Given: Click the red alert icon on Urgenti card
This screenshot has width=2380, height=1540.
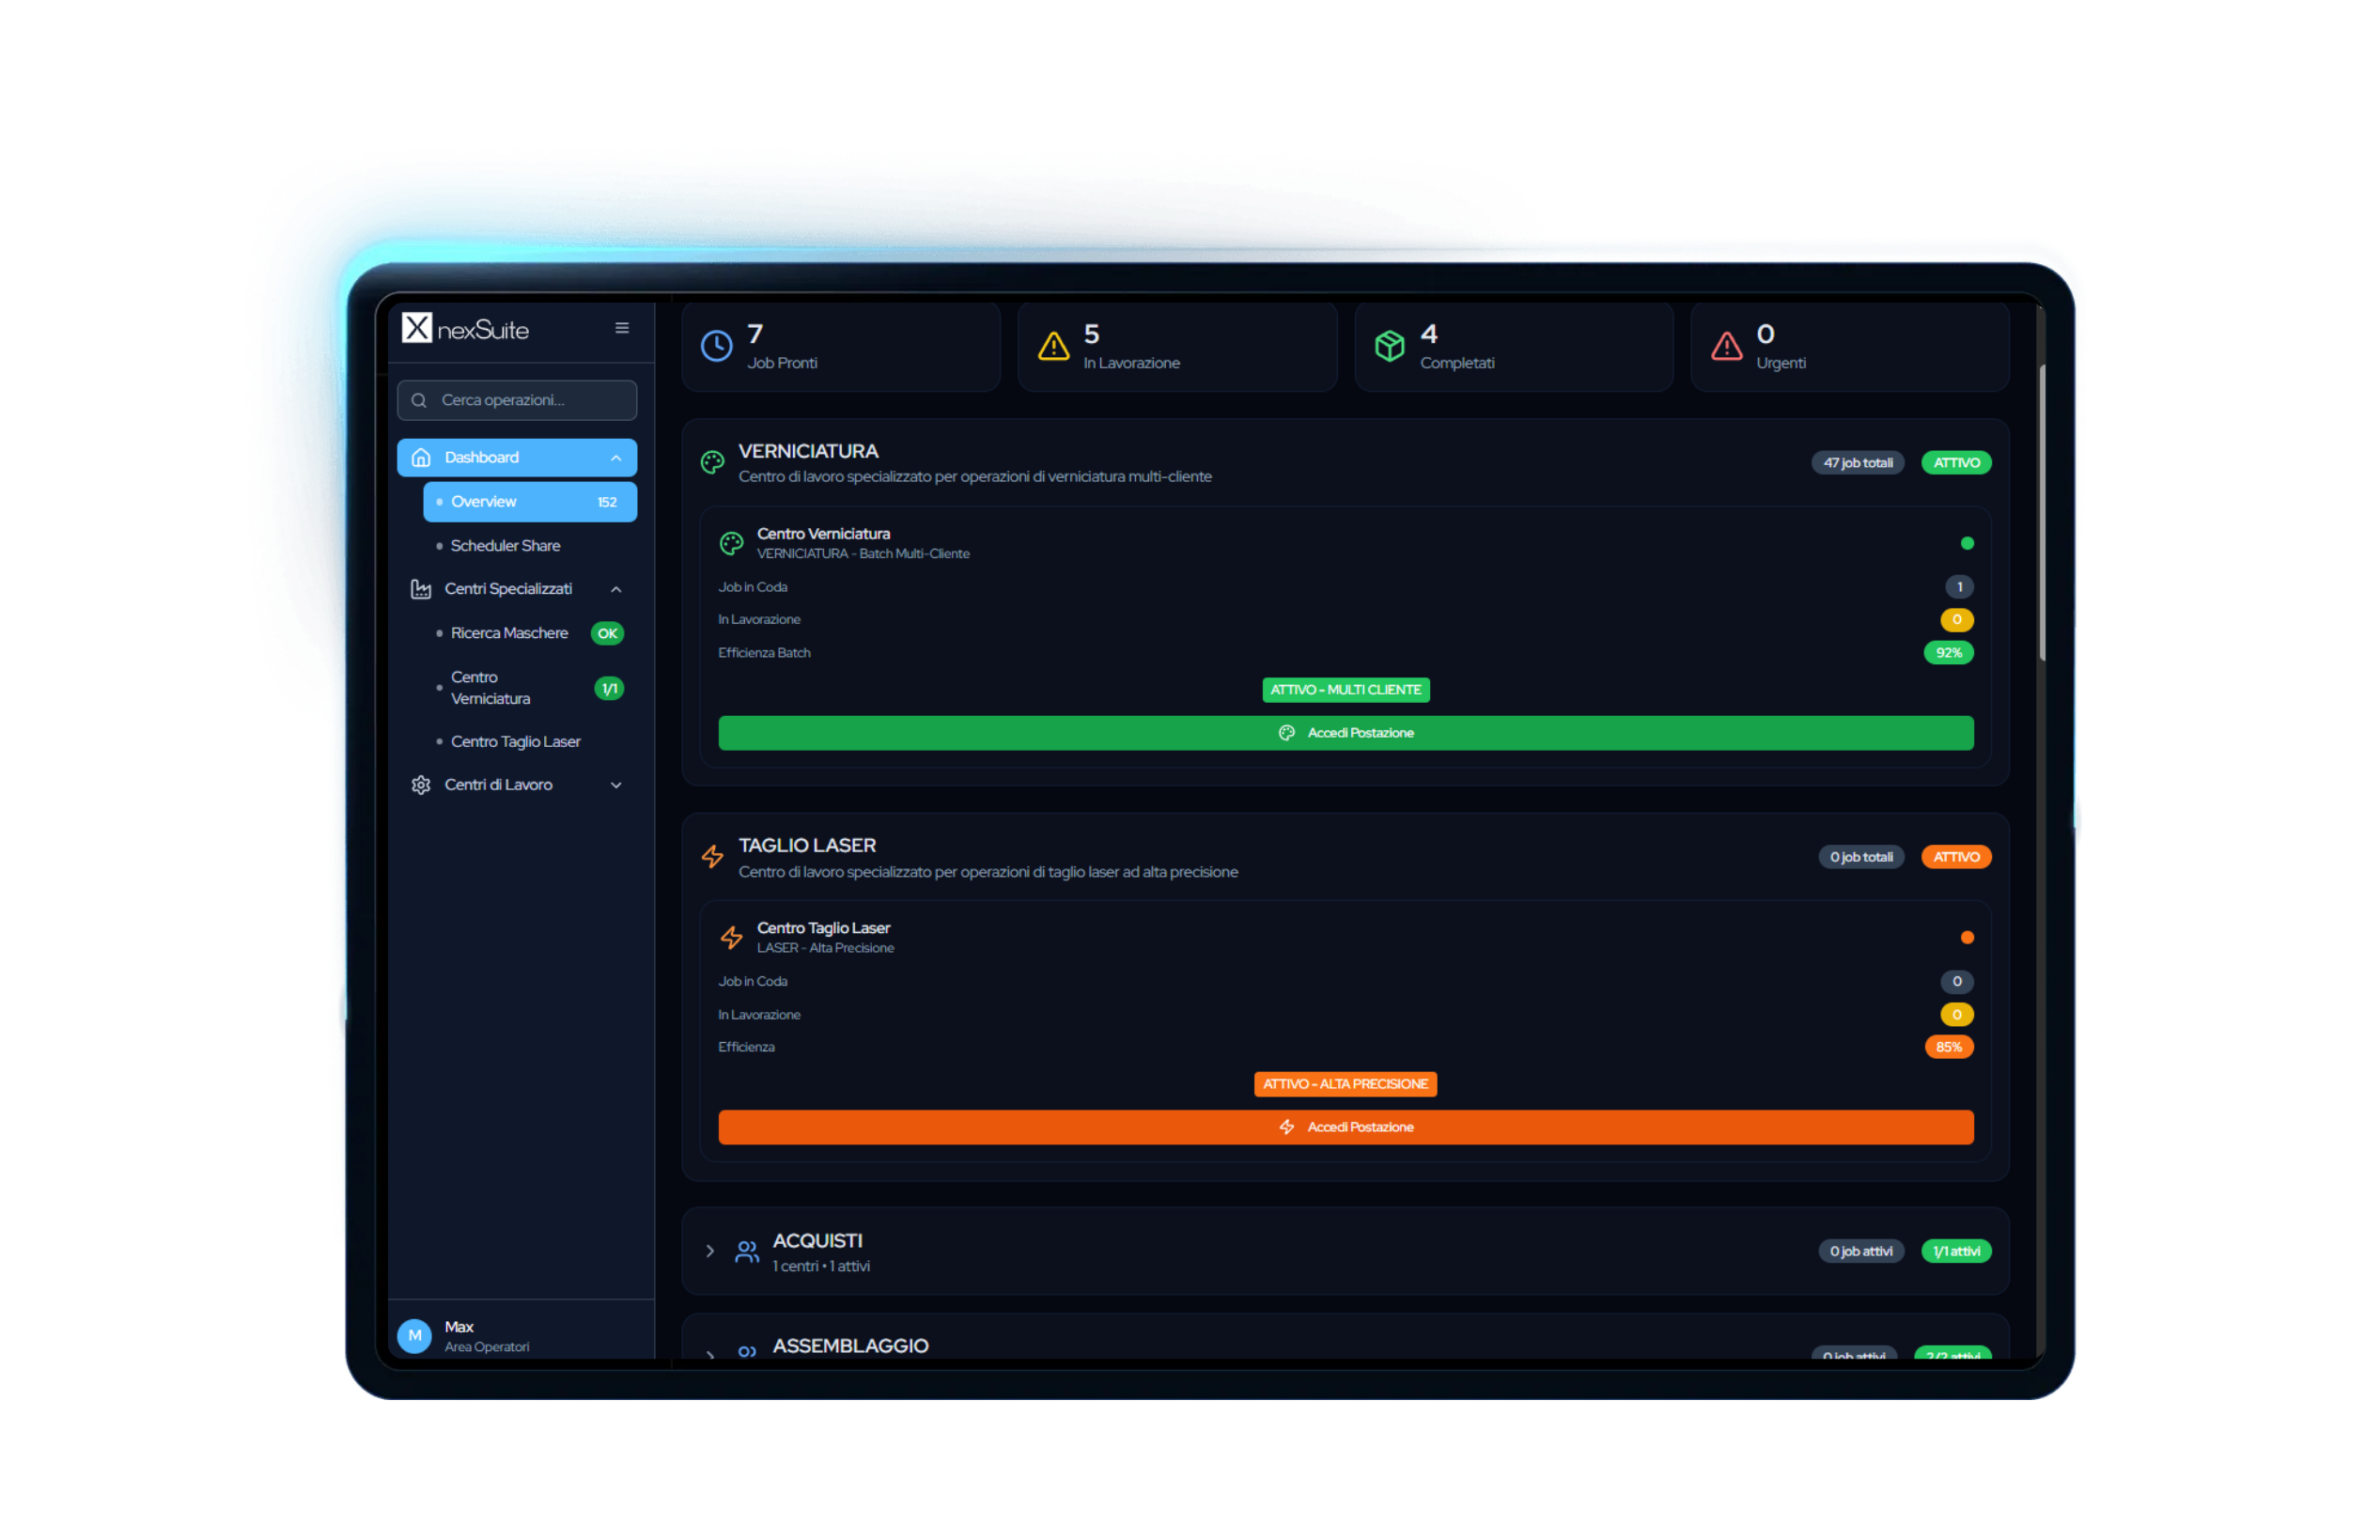Looking at the screenshot, I should tap(1726, 347).
